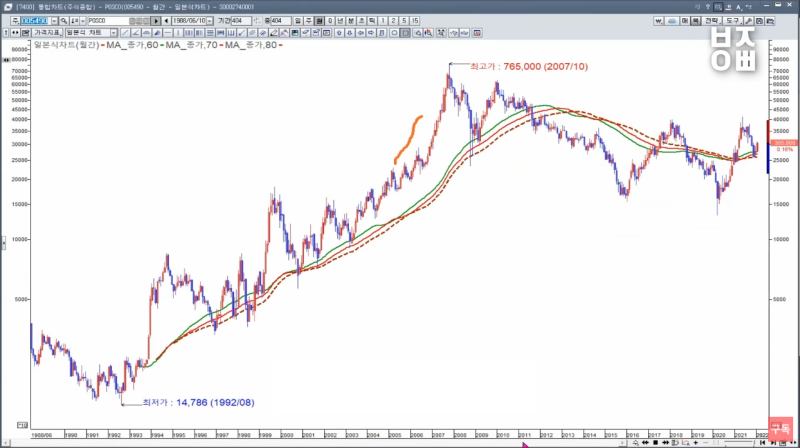This screenshot has height=448, width=800.
Task: Select the 일 (daily) period toggle
Action: point(297,21)
